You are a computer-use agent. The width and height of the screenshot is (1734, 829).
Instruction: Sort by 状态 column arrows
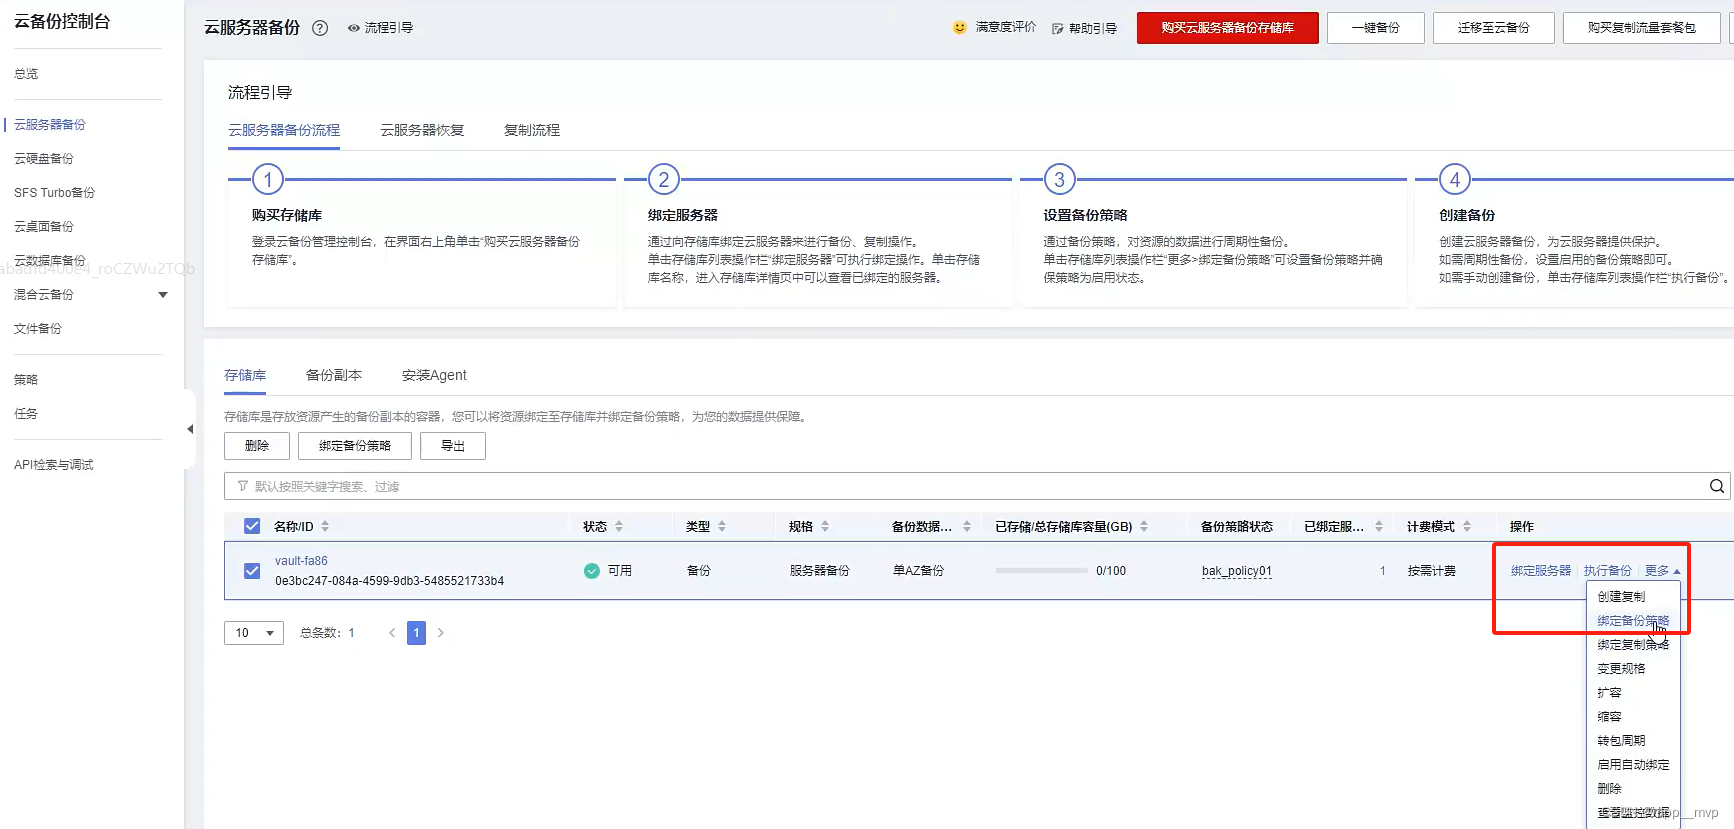coord(619,526)
